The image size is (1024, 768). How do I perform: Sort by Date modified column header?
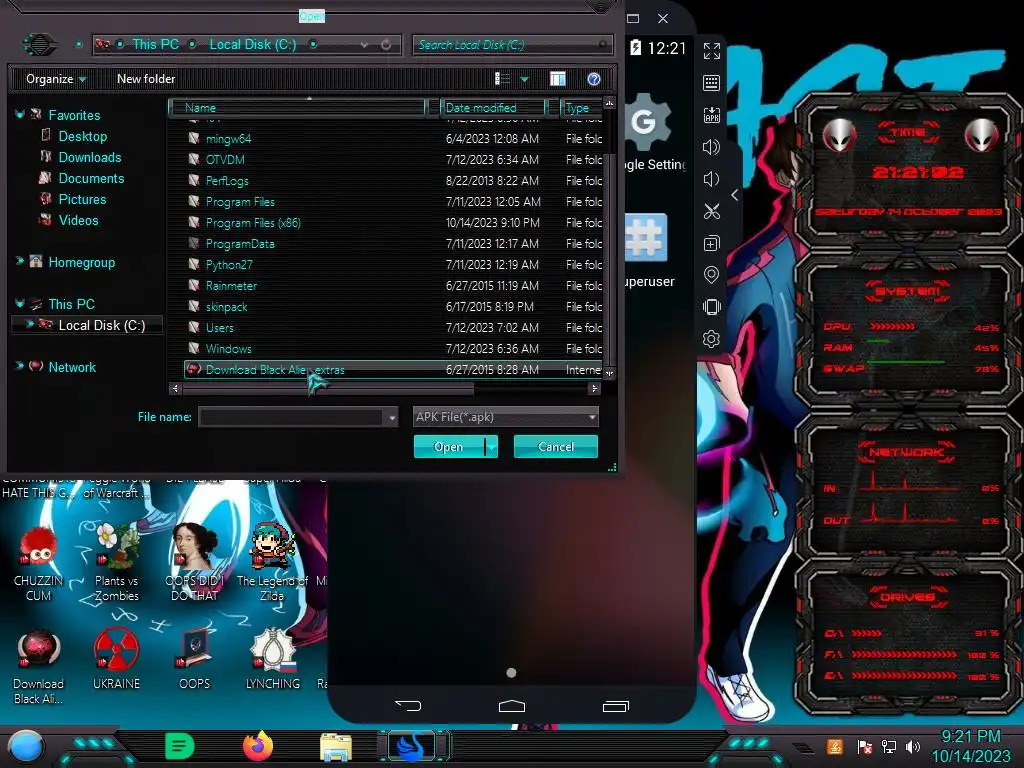pyautogui.click(x=493, y=108)
